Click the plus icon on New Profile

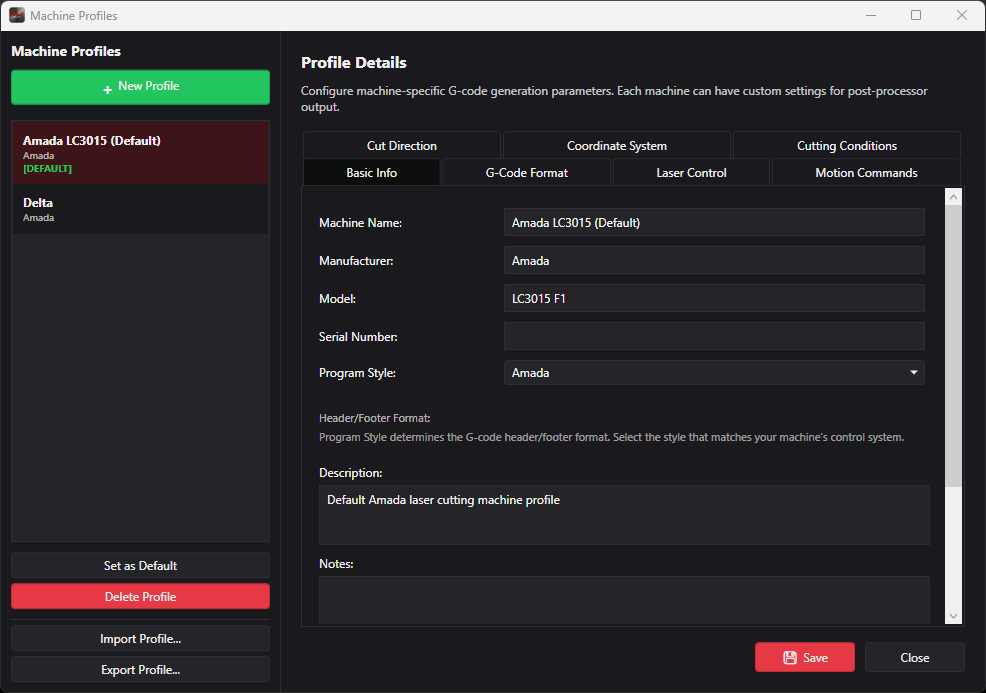(x=108, y=89)
